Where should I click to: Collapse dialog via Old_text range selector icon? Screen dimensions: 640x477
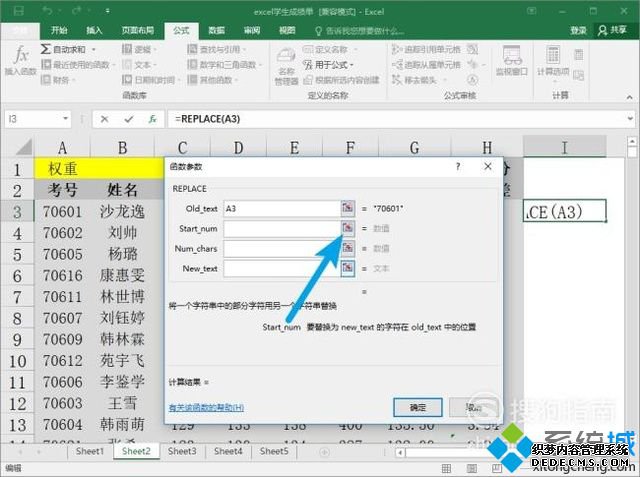point(348,209)
